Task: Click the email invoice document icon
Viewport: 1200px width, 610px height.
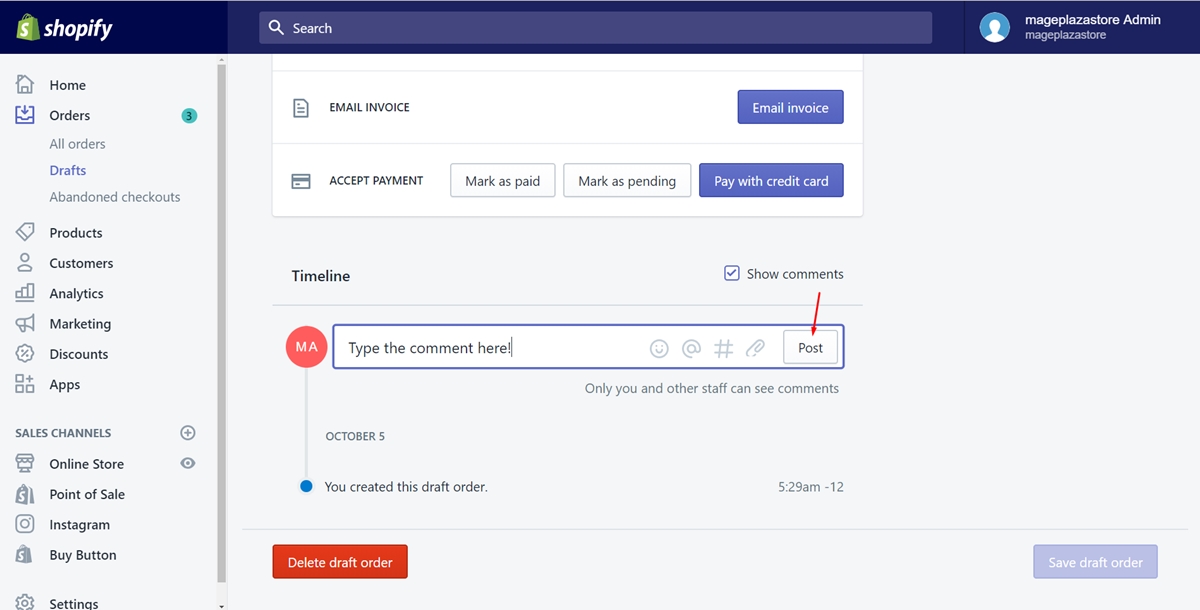Action: coord(301,108)
